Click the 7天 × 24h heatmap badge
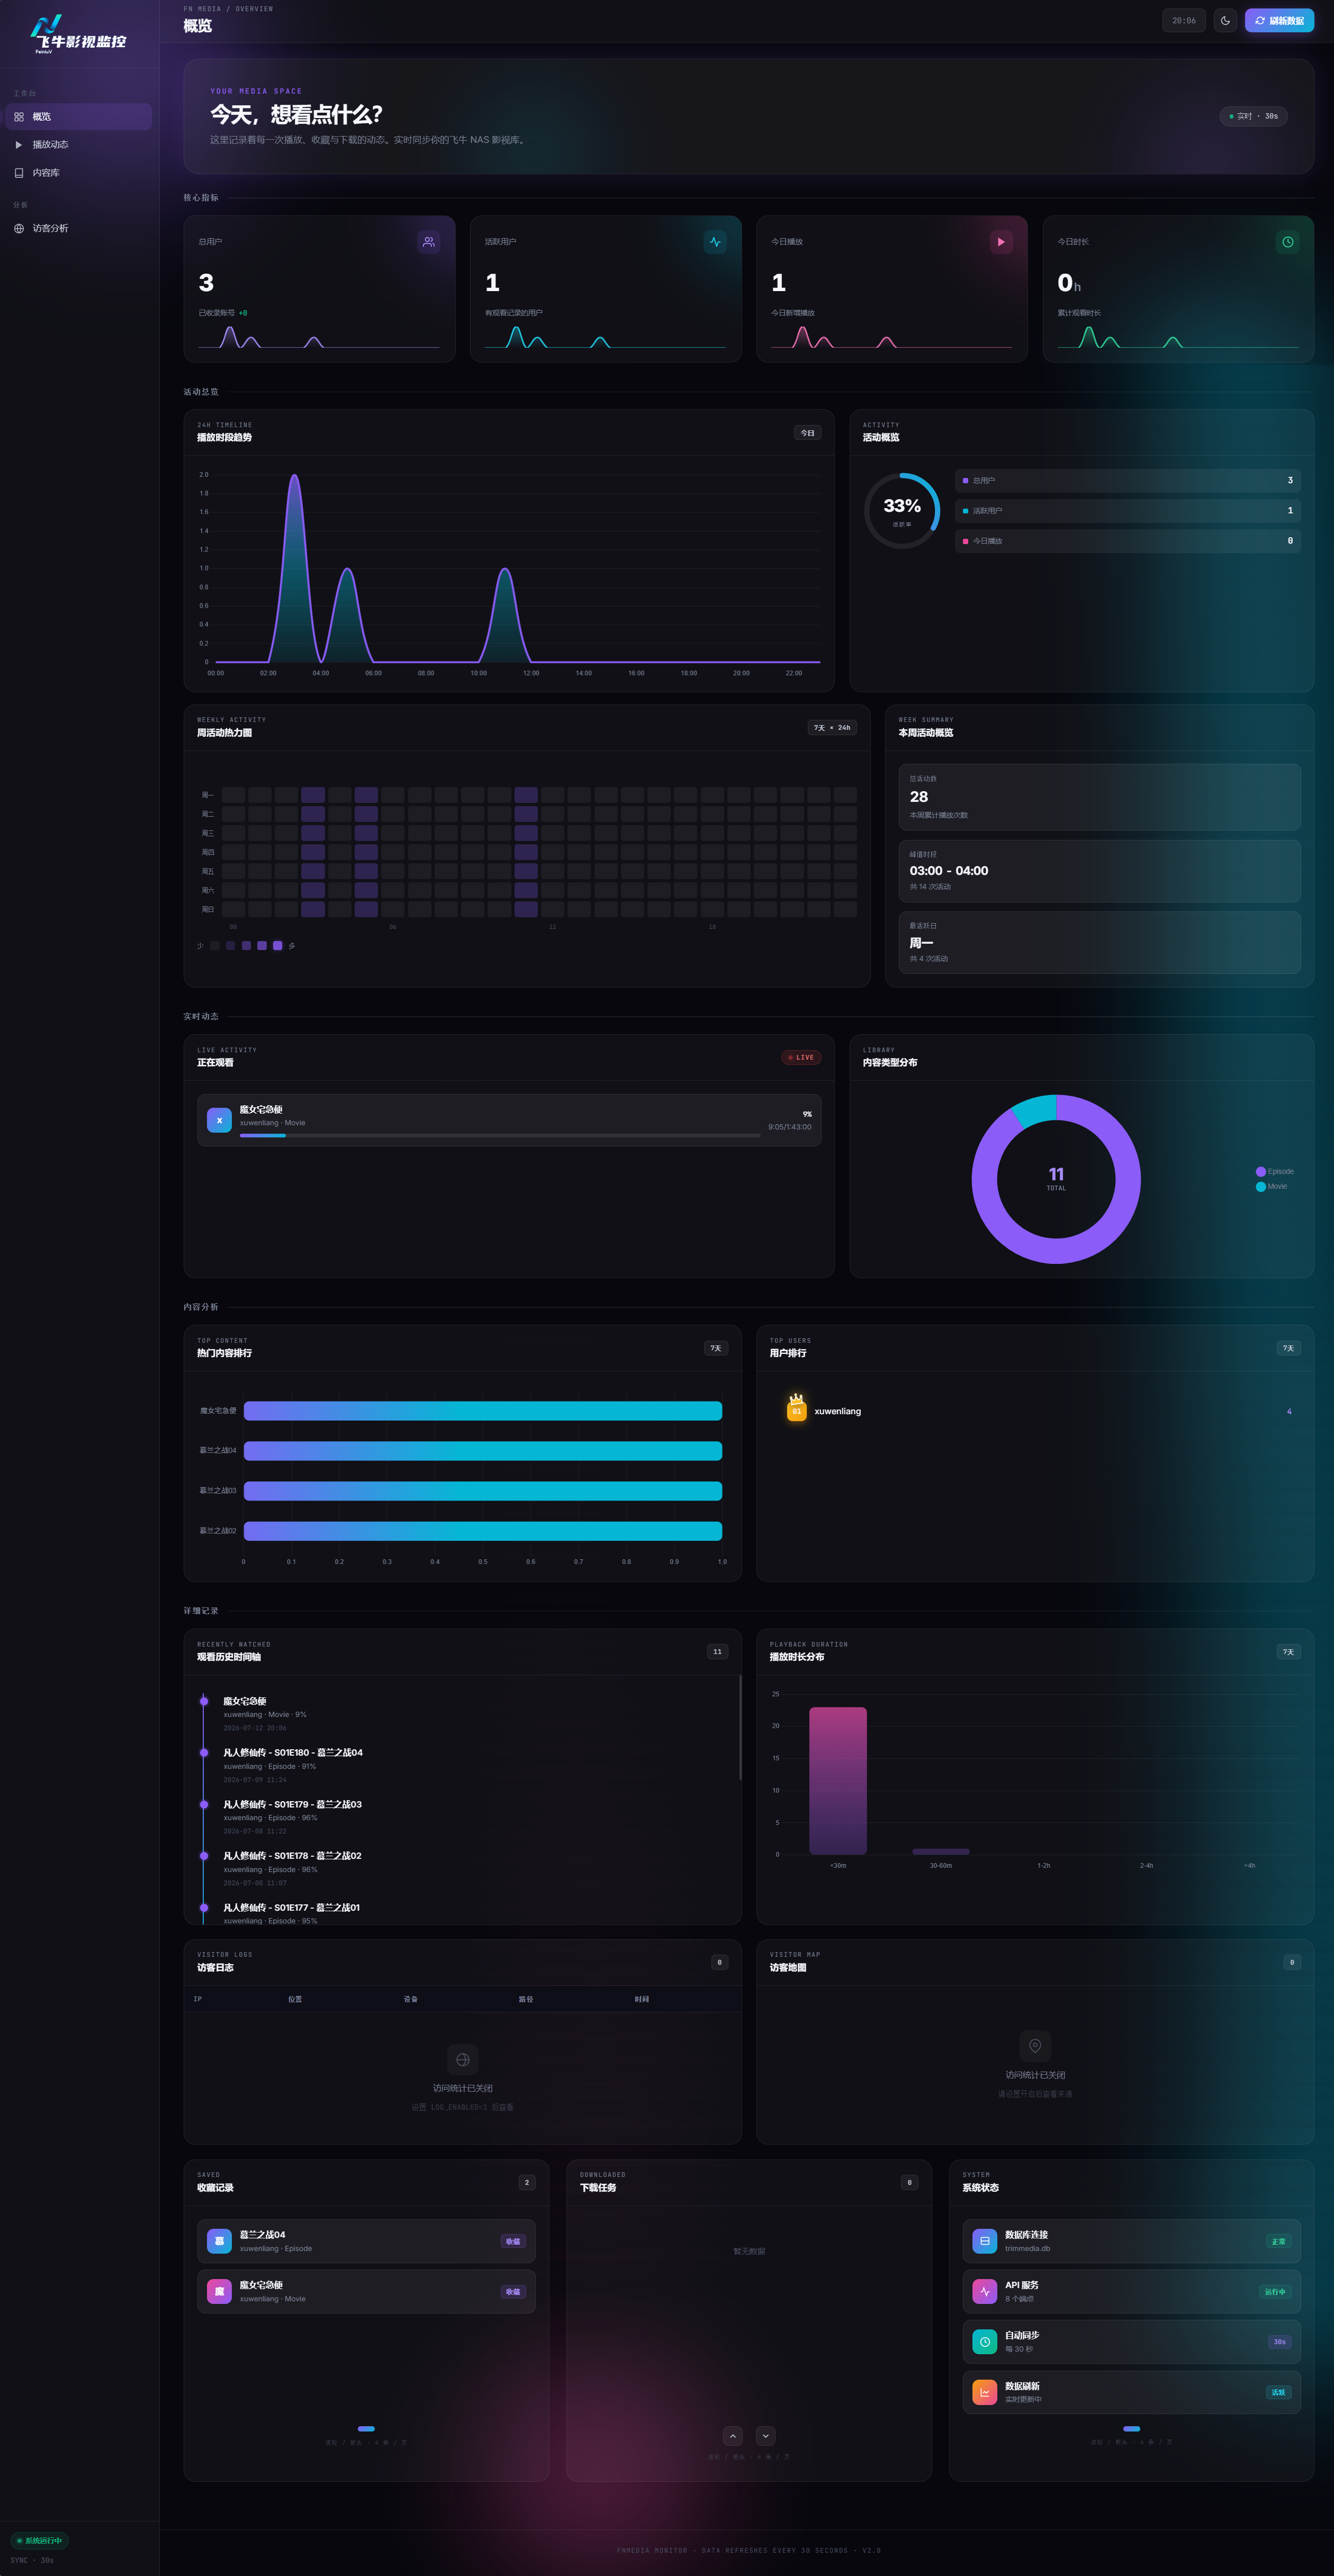The image size is (1334, 2576). click(x=832, y=728)
